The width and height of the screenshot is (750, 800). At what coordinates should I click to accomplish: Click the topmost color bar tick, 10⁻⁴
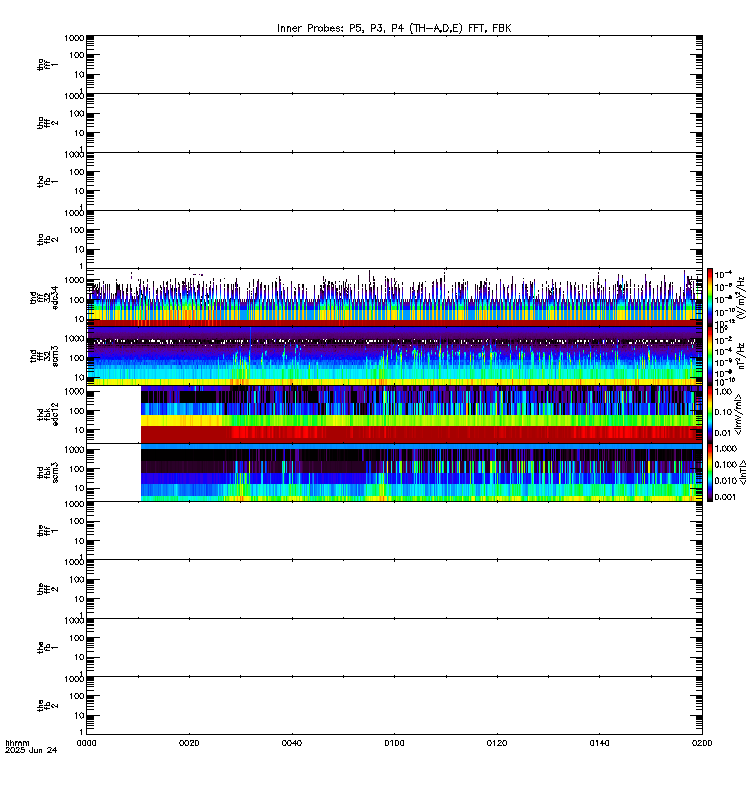point(723,274)
